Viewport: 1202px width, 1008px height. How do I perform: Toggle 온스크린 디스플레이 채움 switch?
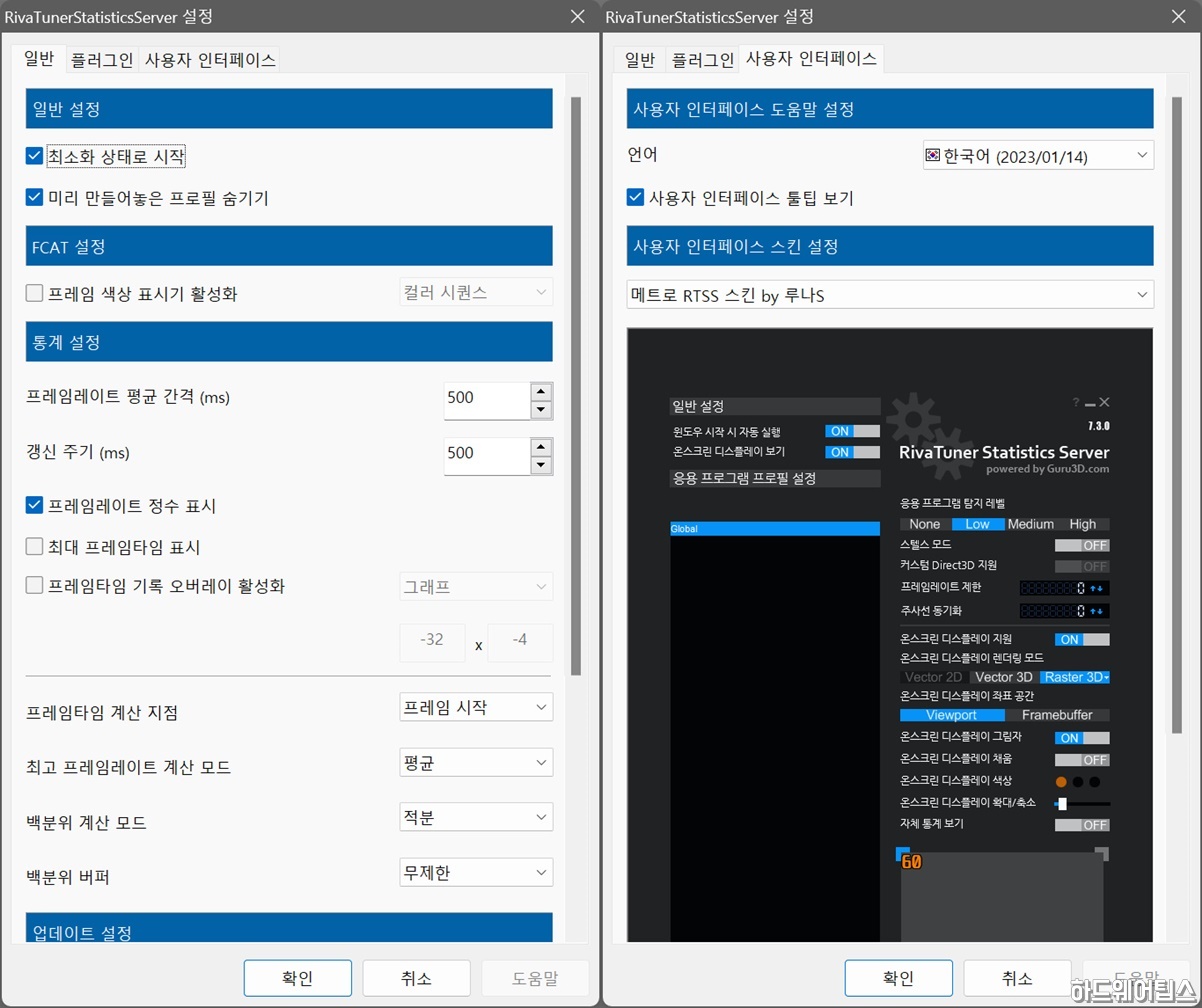(x=1082, y=760)
